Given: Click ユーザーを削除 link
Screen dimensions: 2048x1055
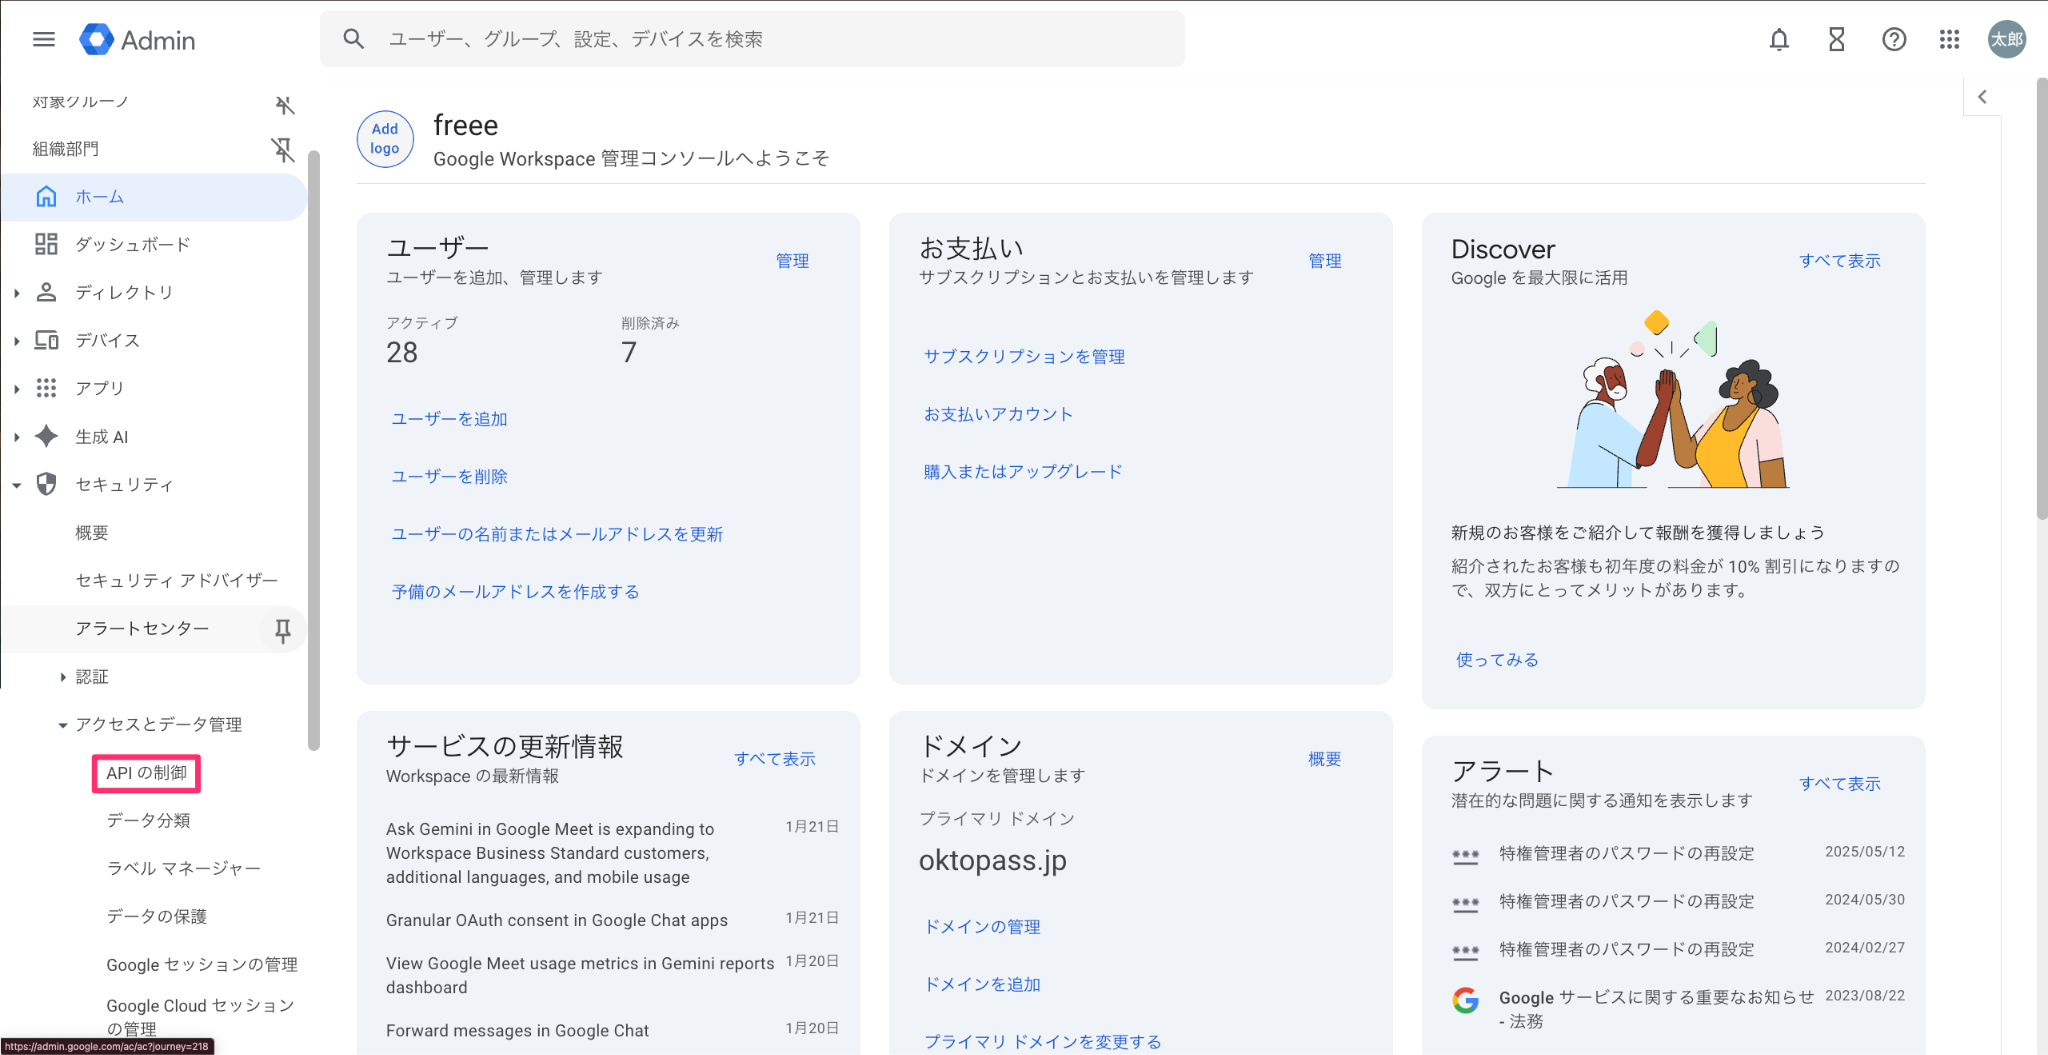Looking at the screenshot, I should [449, 476].
